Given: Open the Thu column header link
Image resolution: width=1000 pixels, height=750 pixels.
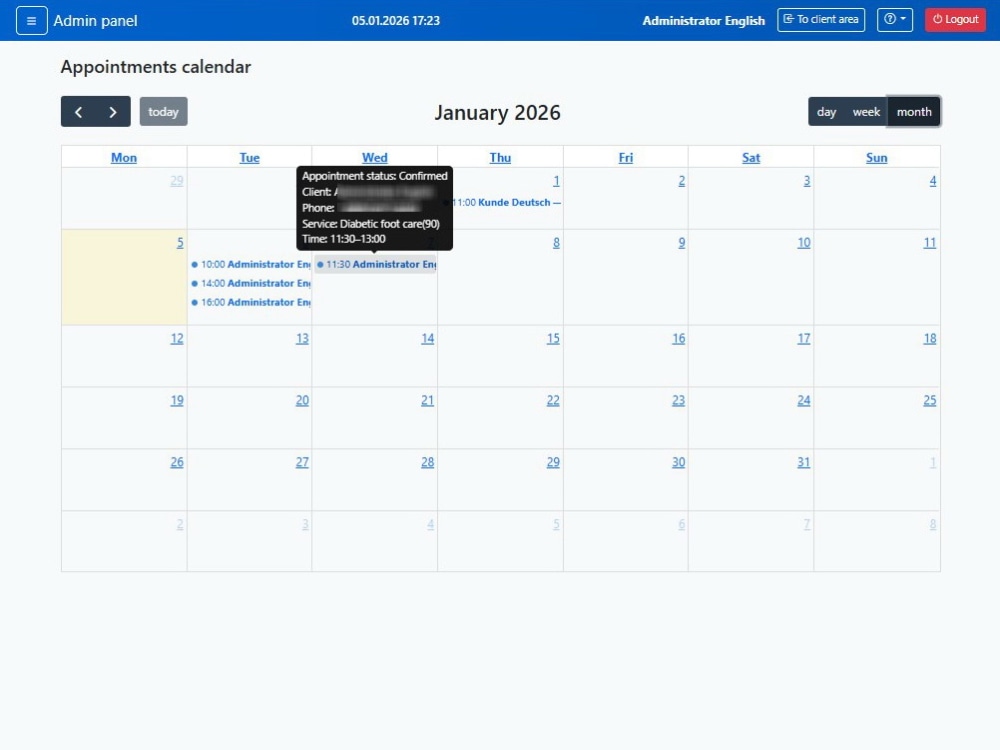Looking at the screenshot, I should pos(500,158).
